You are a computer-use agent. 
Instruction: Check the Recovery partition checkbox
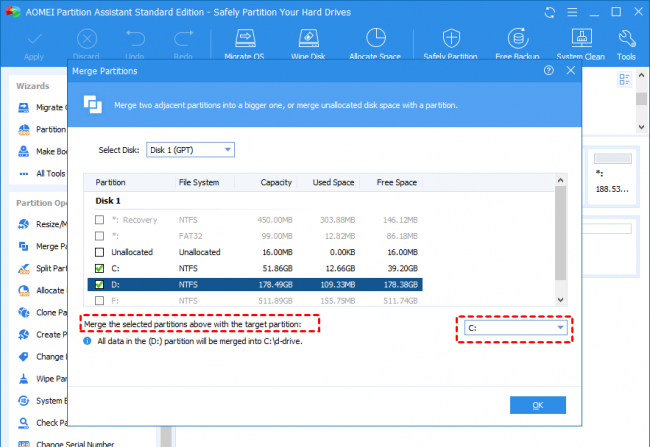pos(99,219)
